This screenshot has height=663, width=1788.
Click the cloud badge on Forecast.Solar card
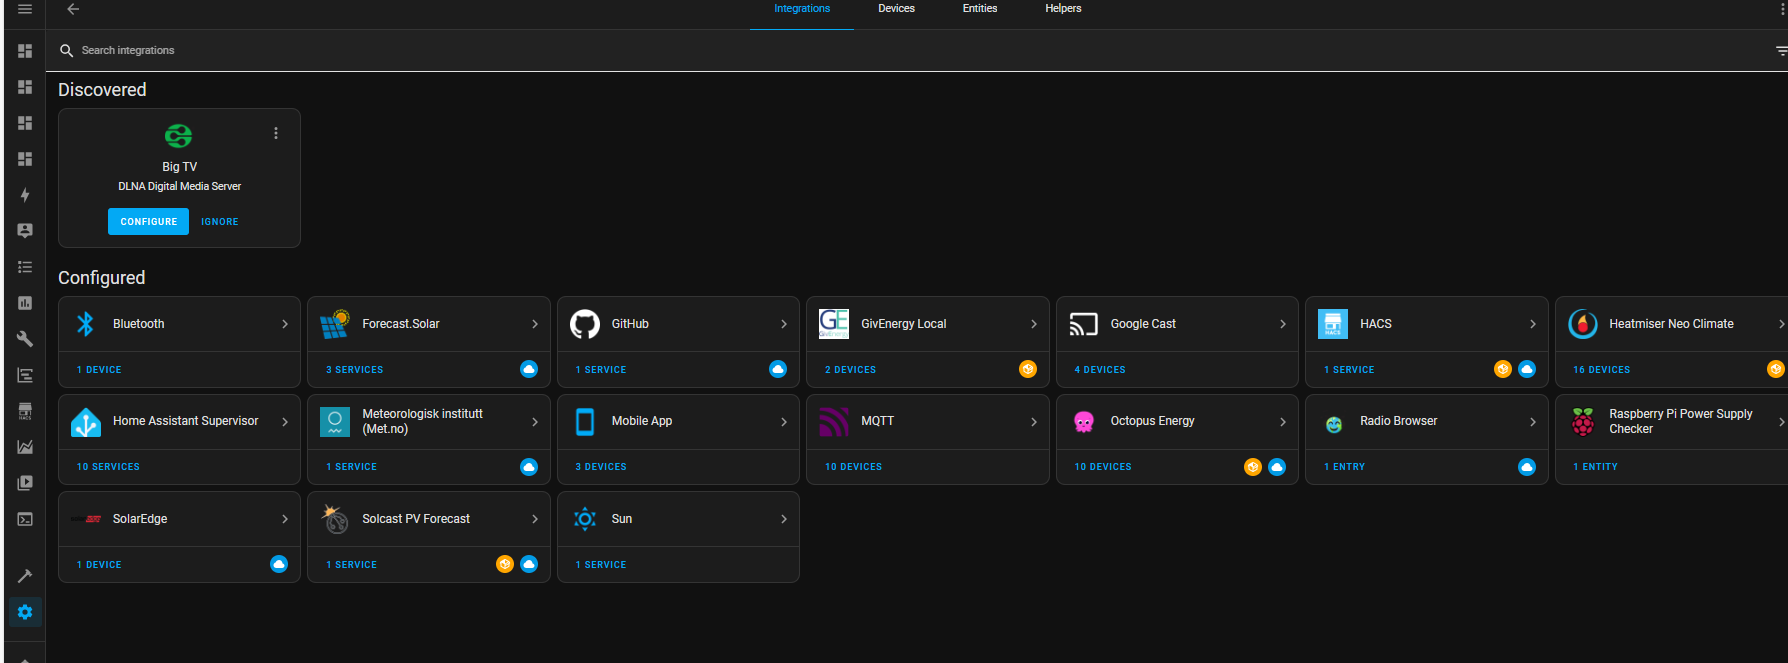click(529, 369)
